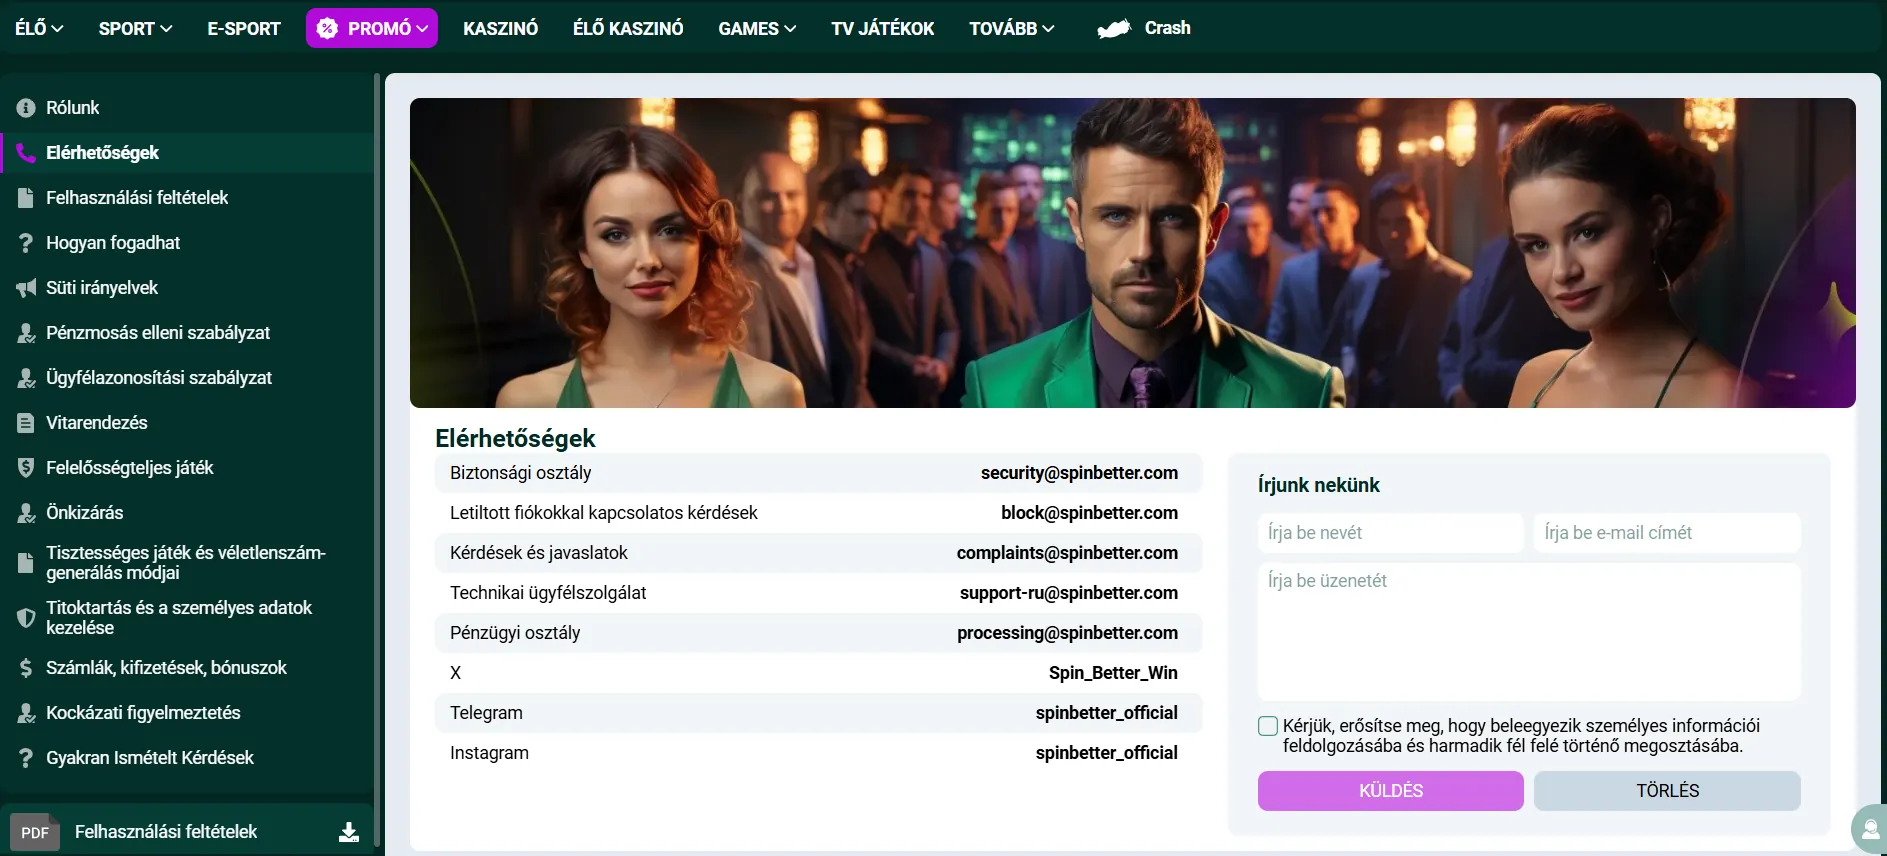The width and height of the screenshot is (1887, 856).
Task: Click the Biztonsági osztály row label
Action: tap(520, 473)
